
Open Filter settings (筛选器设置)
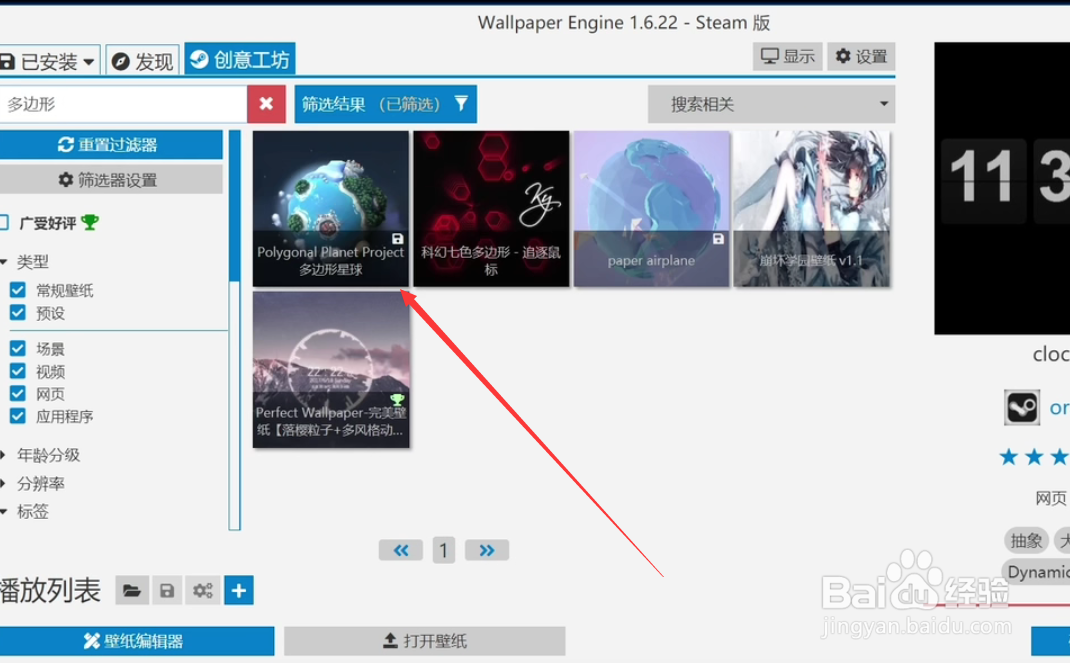pyautogui.click(x=111, y=180)
